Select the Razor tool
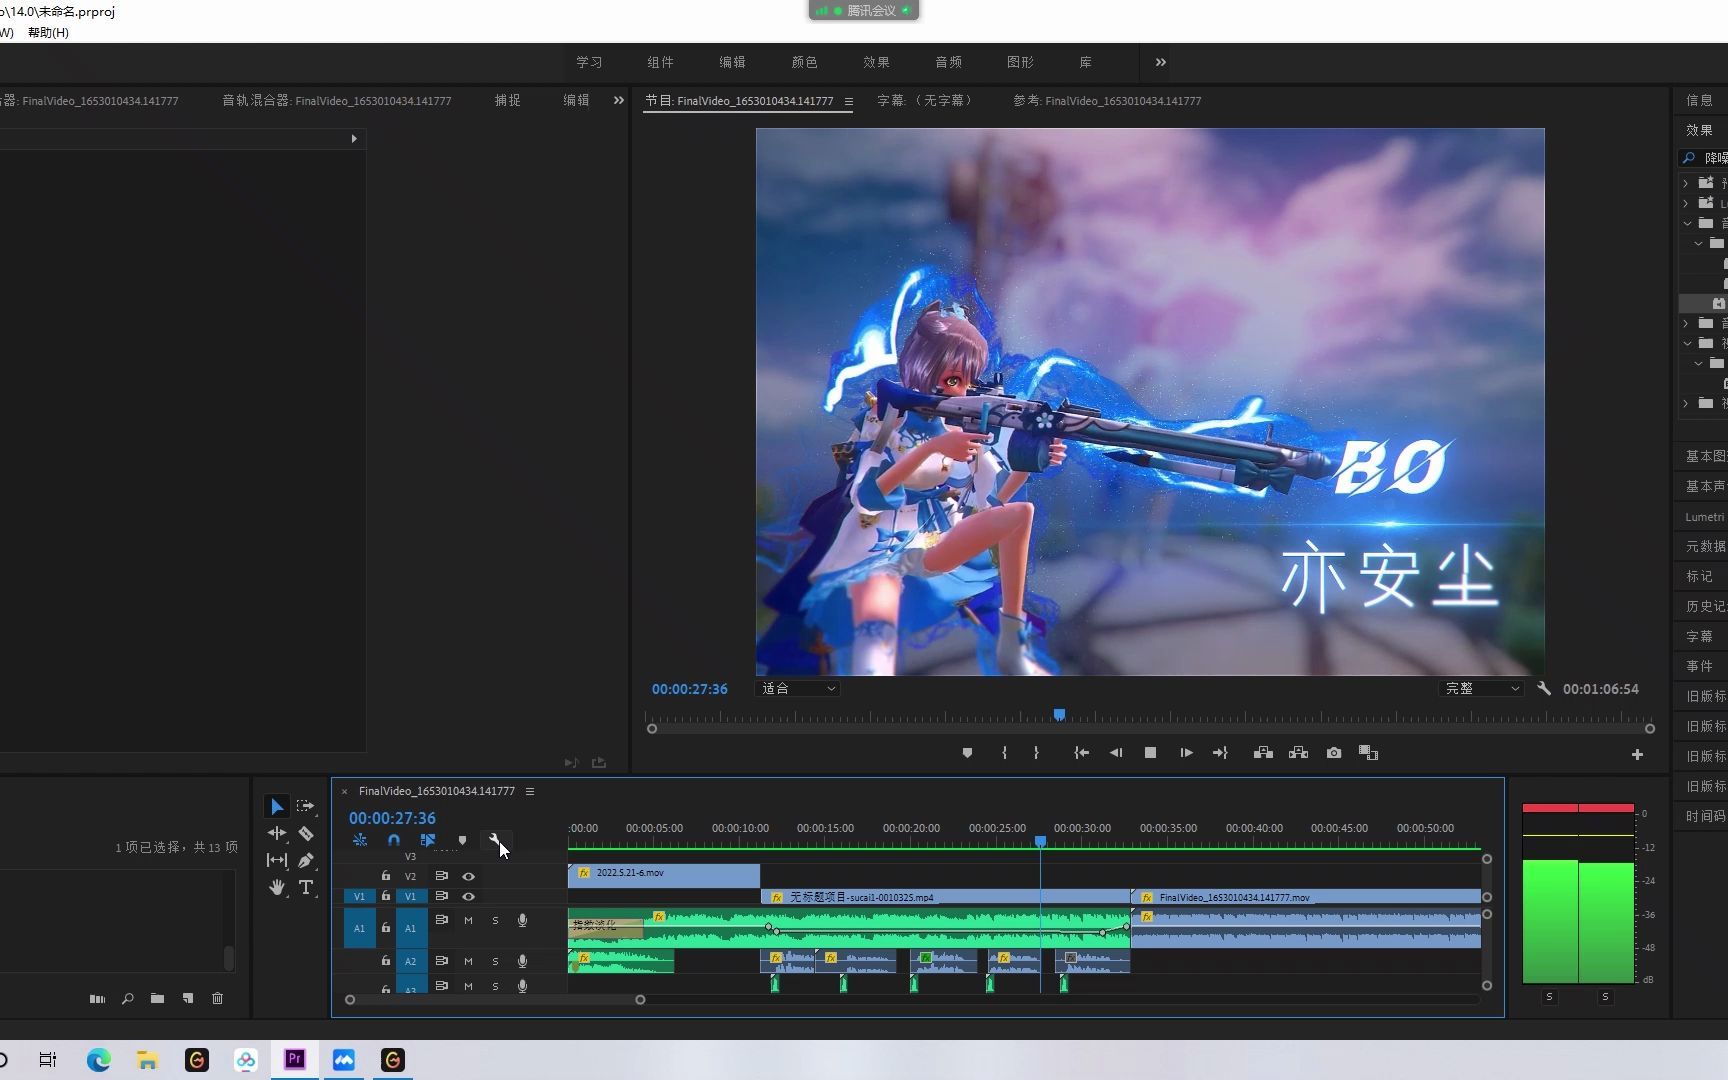1728x1080 pixels. pos(306,833)
